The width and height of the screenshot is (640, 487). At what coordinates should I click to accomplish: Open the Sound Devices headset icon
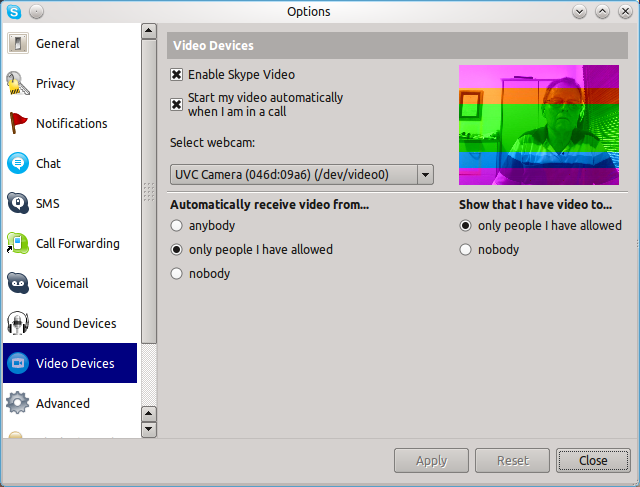pyautogui.click(x=17, y=324)
